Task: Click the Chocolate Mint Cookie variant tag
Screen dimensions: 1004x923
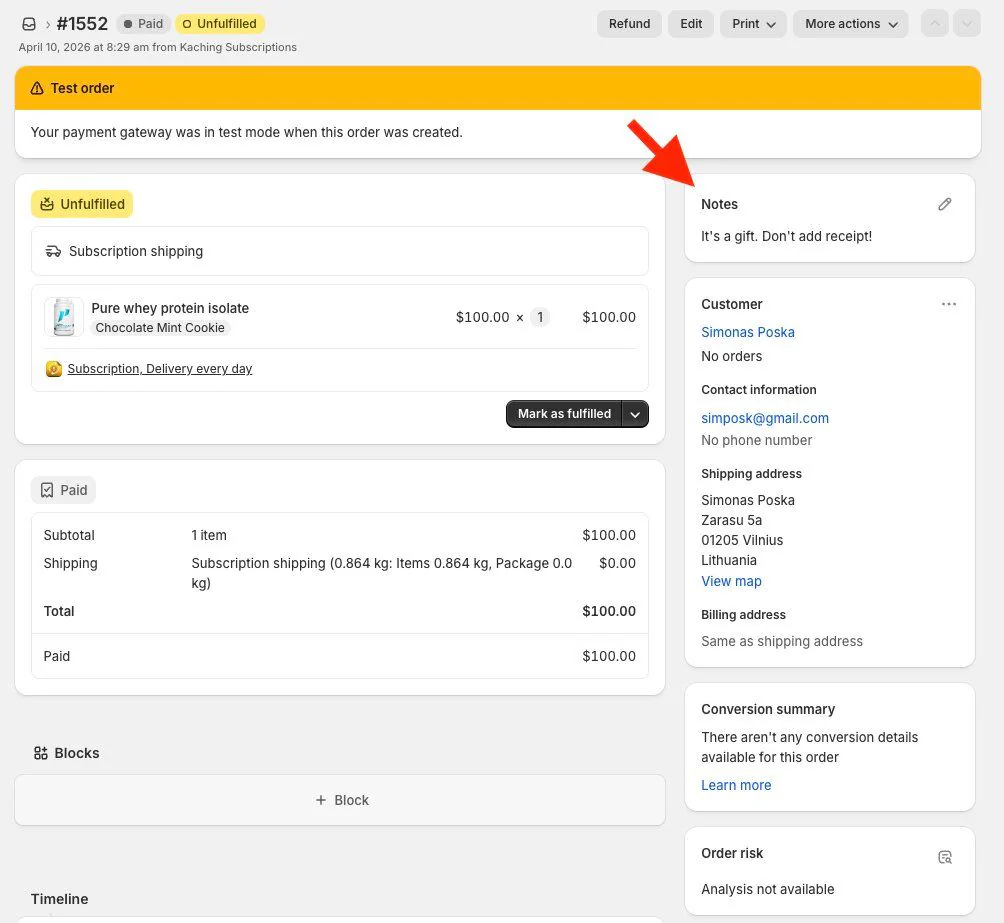Action: (160, 328)
